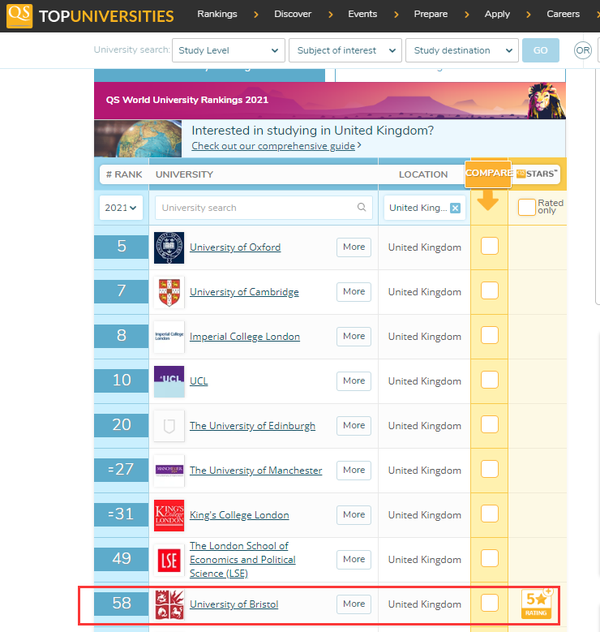The width and height of the screenshot is (600, 632).
Task: Click the Imperial College London logo
Action: point(169,337)
